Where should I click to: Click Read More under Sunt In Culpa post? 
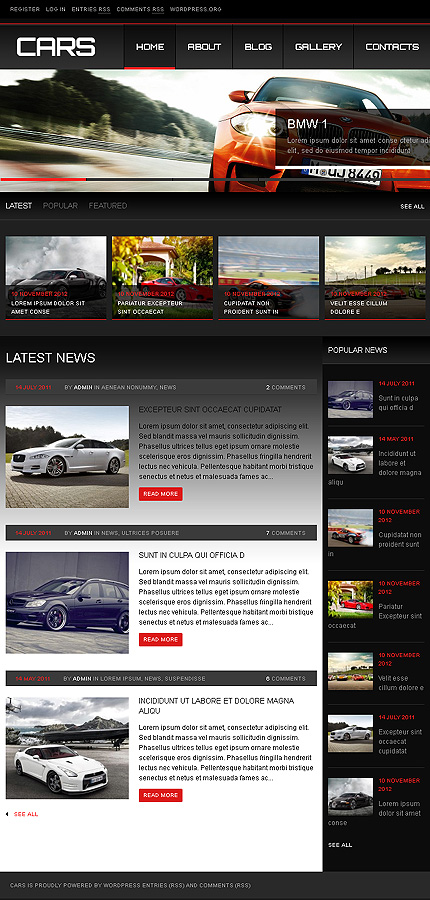(x=161, y=639)
